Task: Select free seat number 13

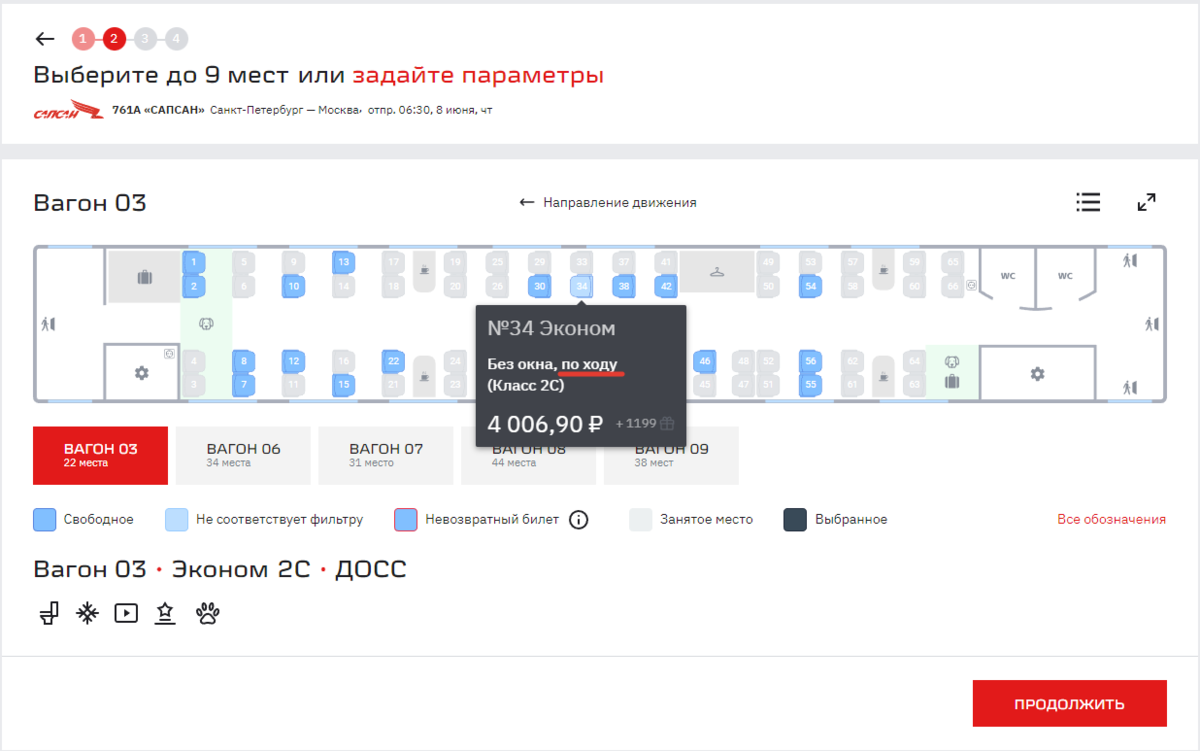Action: [x=344, y=262]
